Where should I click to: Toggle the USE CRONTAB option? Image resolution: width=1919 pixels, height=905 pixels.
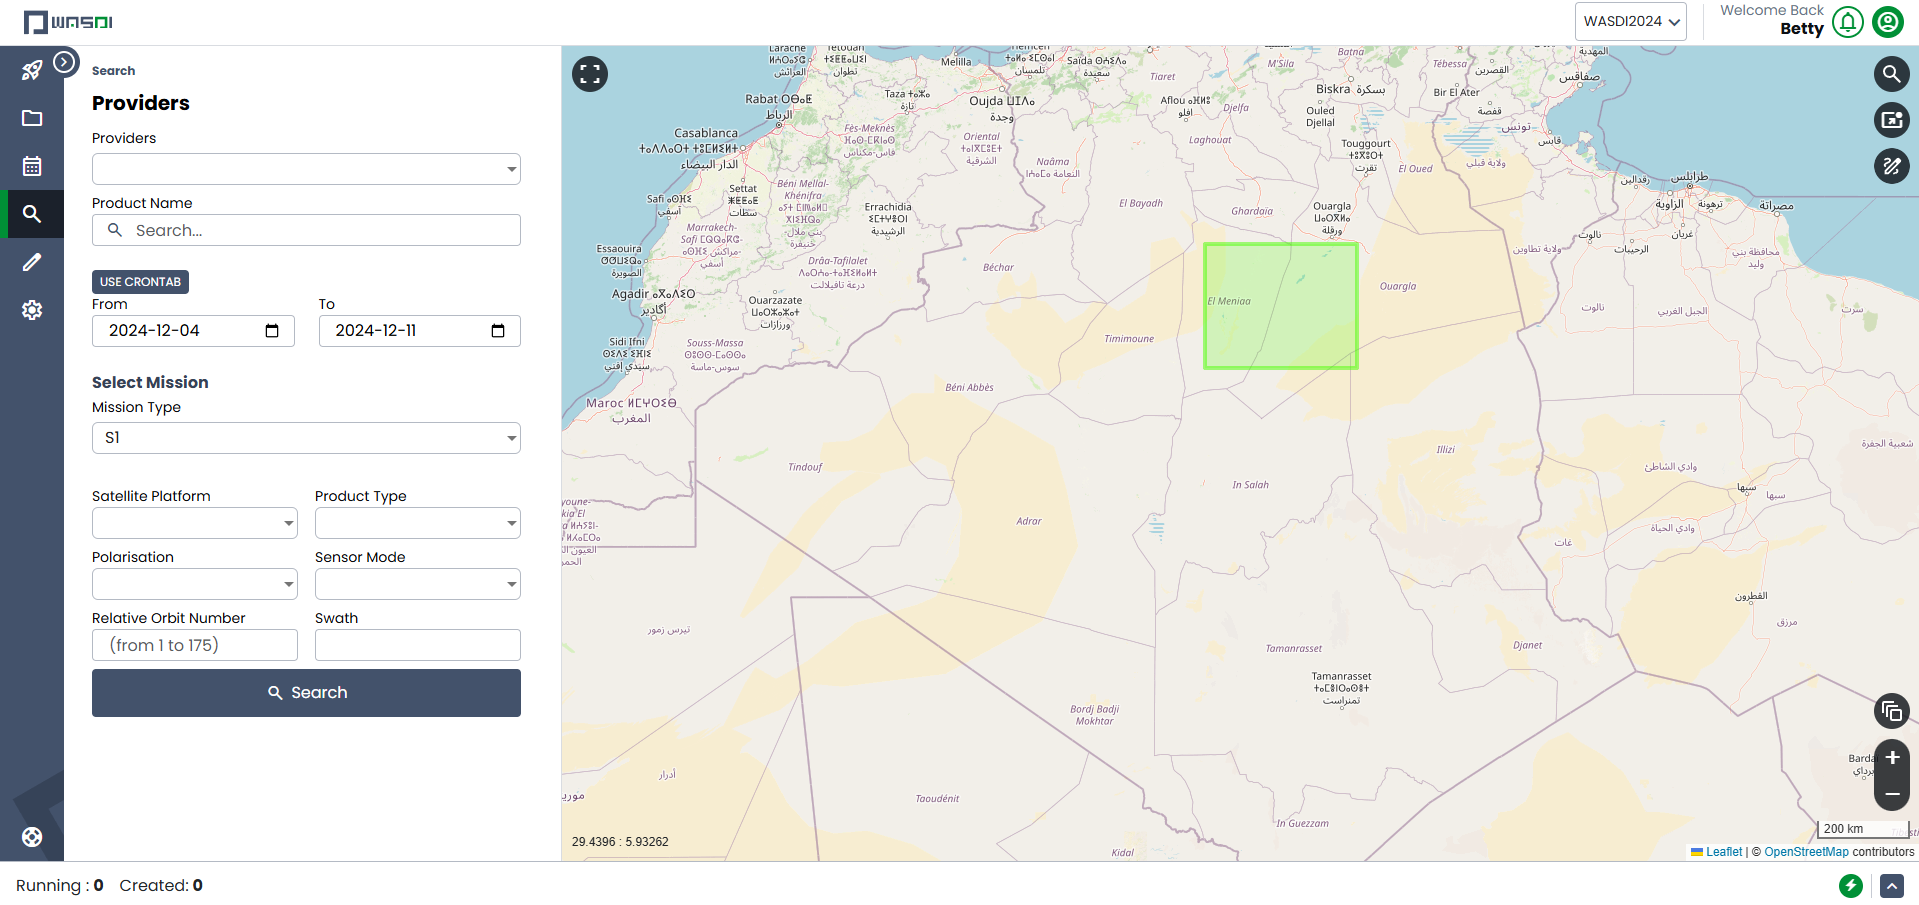140,282
